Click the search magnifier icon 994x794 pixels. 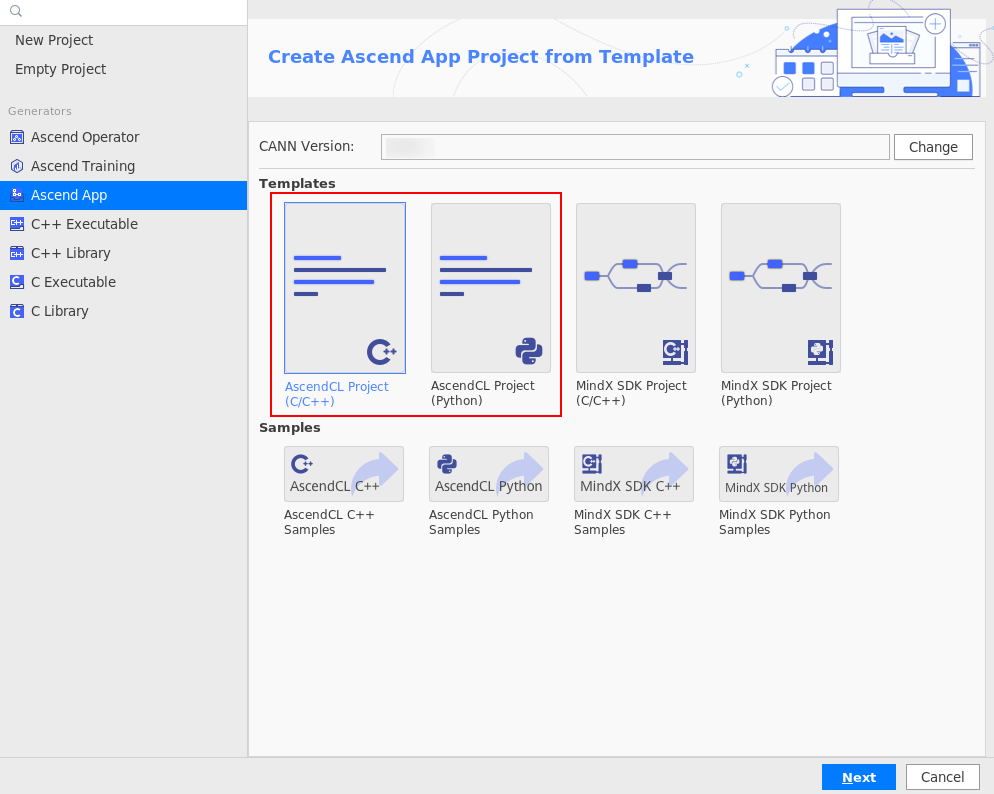coord(16,11)
